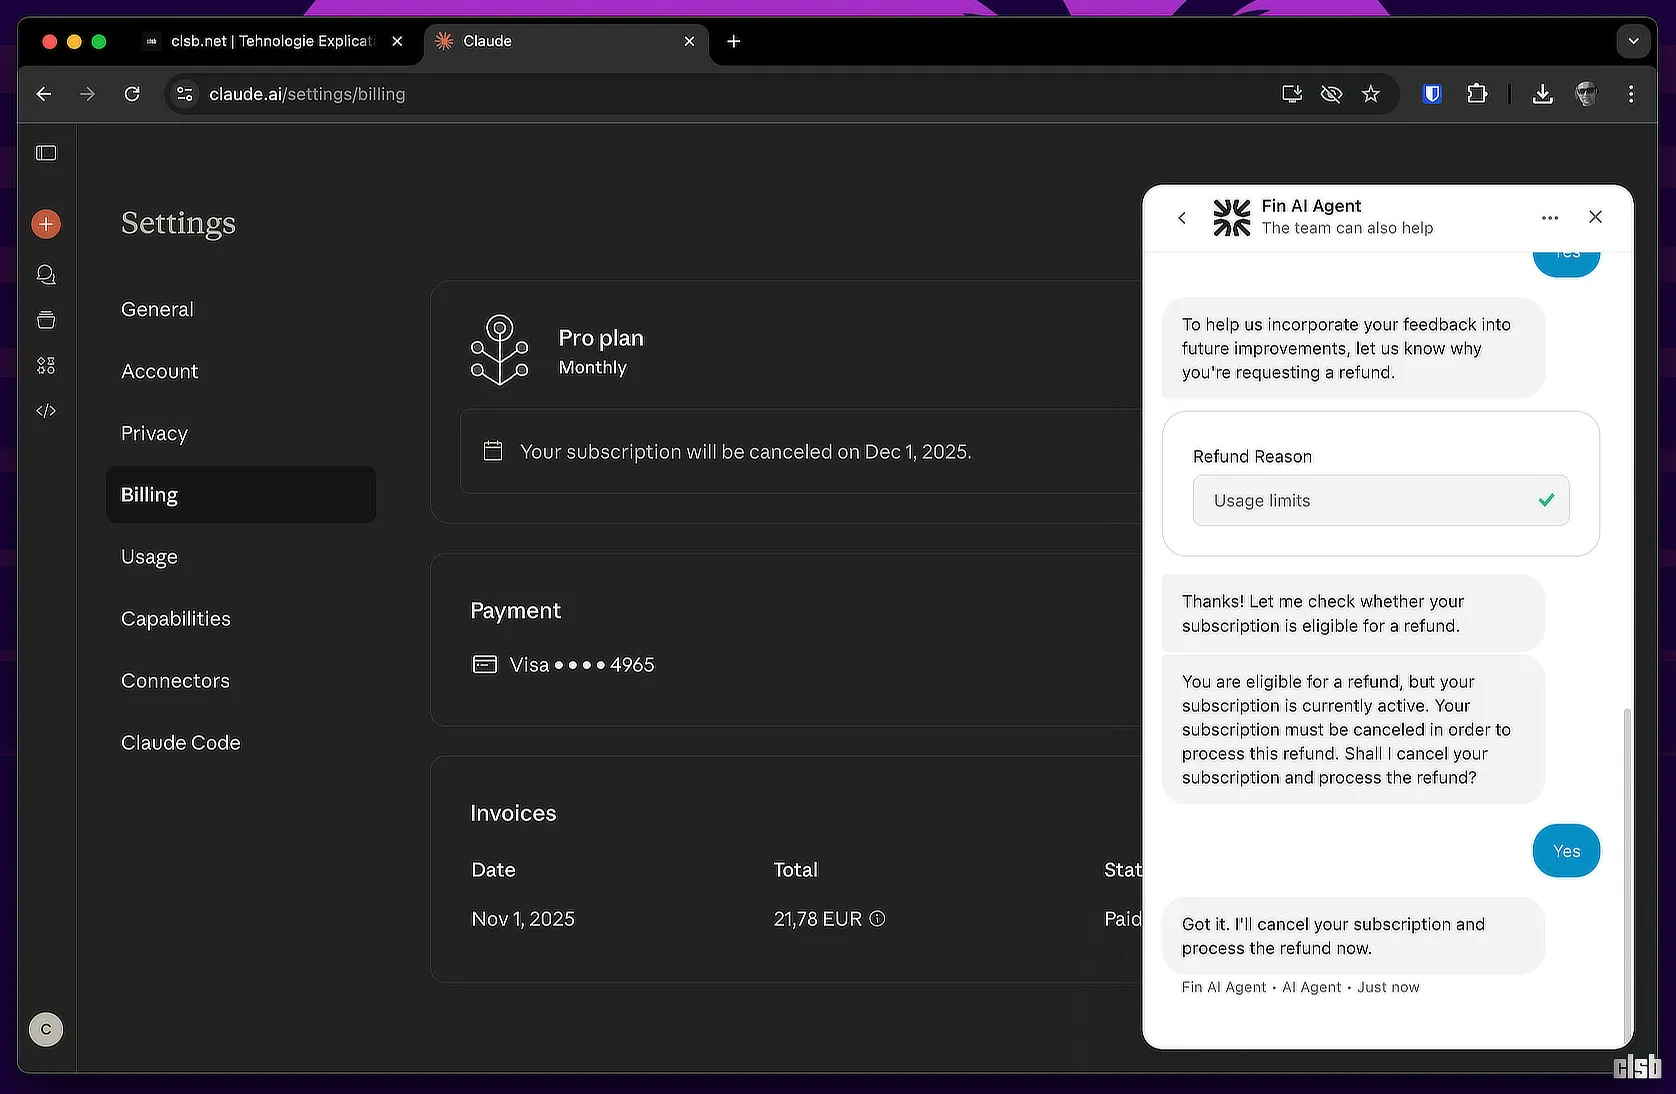Click the invoice total info icon
The image size is (1676, 1094).
pyautogui.click(x=877, y=919)
